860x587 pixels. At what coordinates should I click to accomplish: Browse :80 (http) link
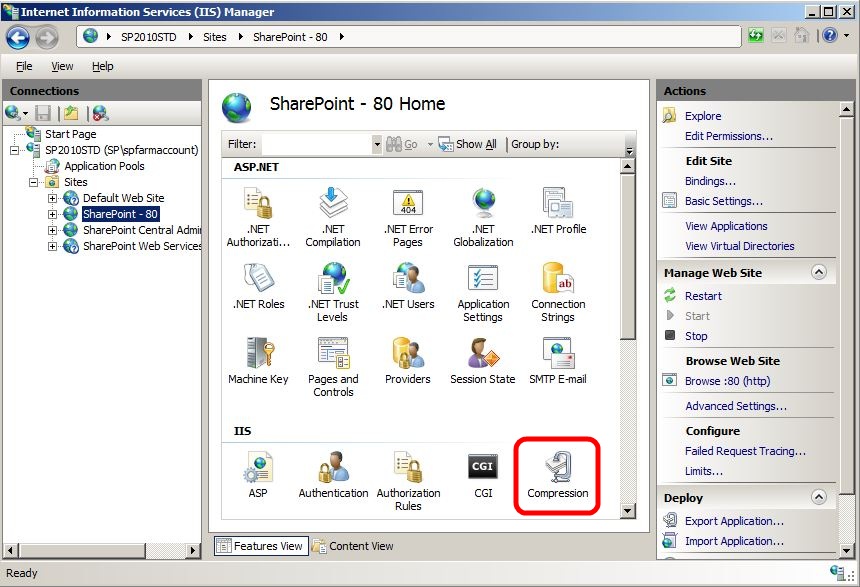727,381
